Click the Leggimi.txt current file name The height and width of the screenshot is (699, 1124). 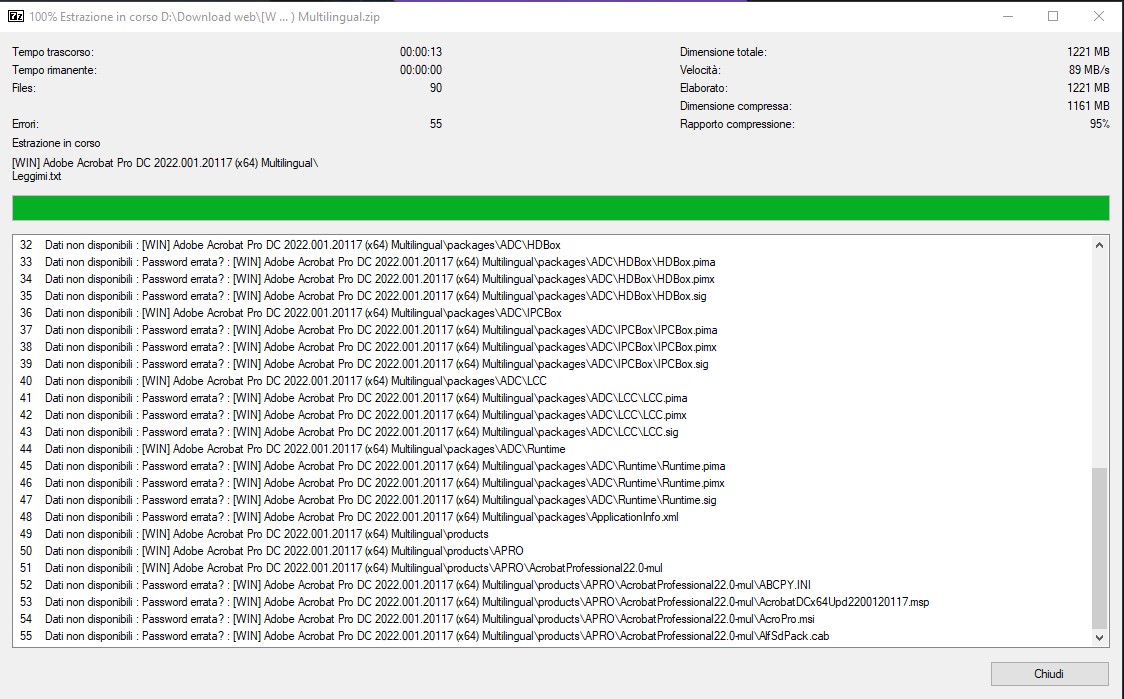point(37,176)
